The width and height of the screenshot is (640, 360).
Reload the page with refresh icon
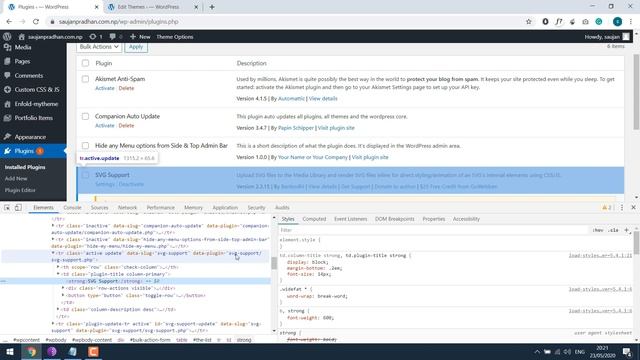pos(36,22)
